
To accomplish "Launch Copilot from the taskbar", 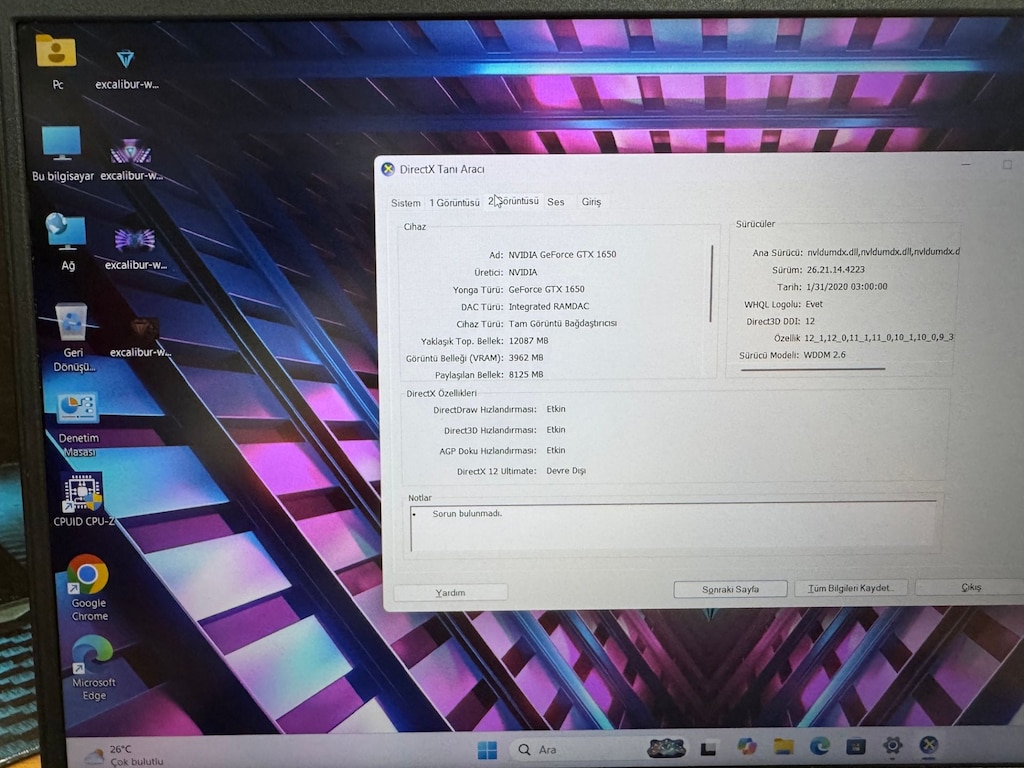I will click(x=746, y=746).
